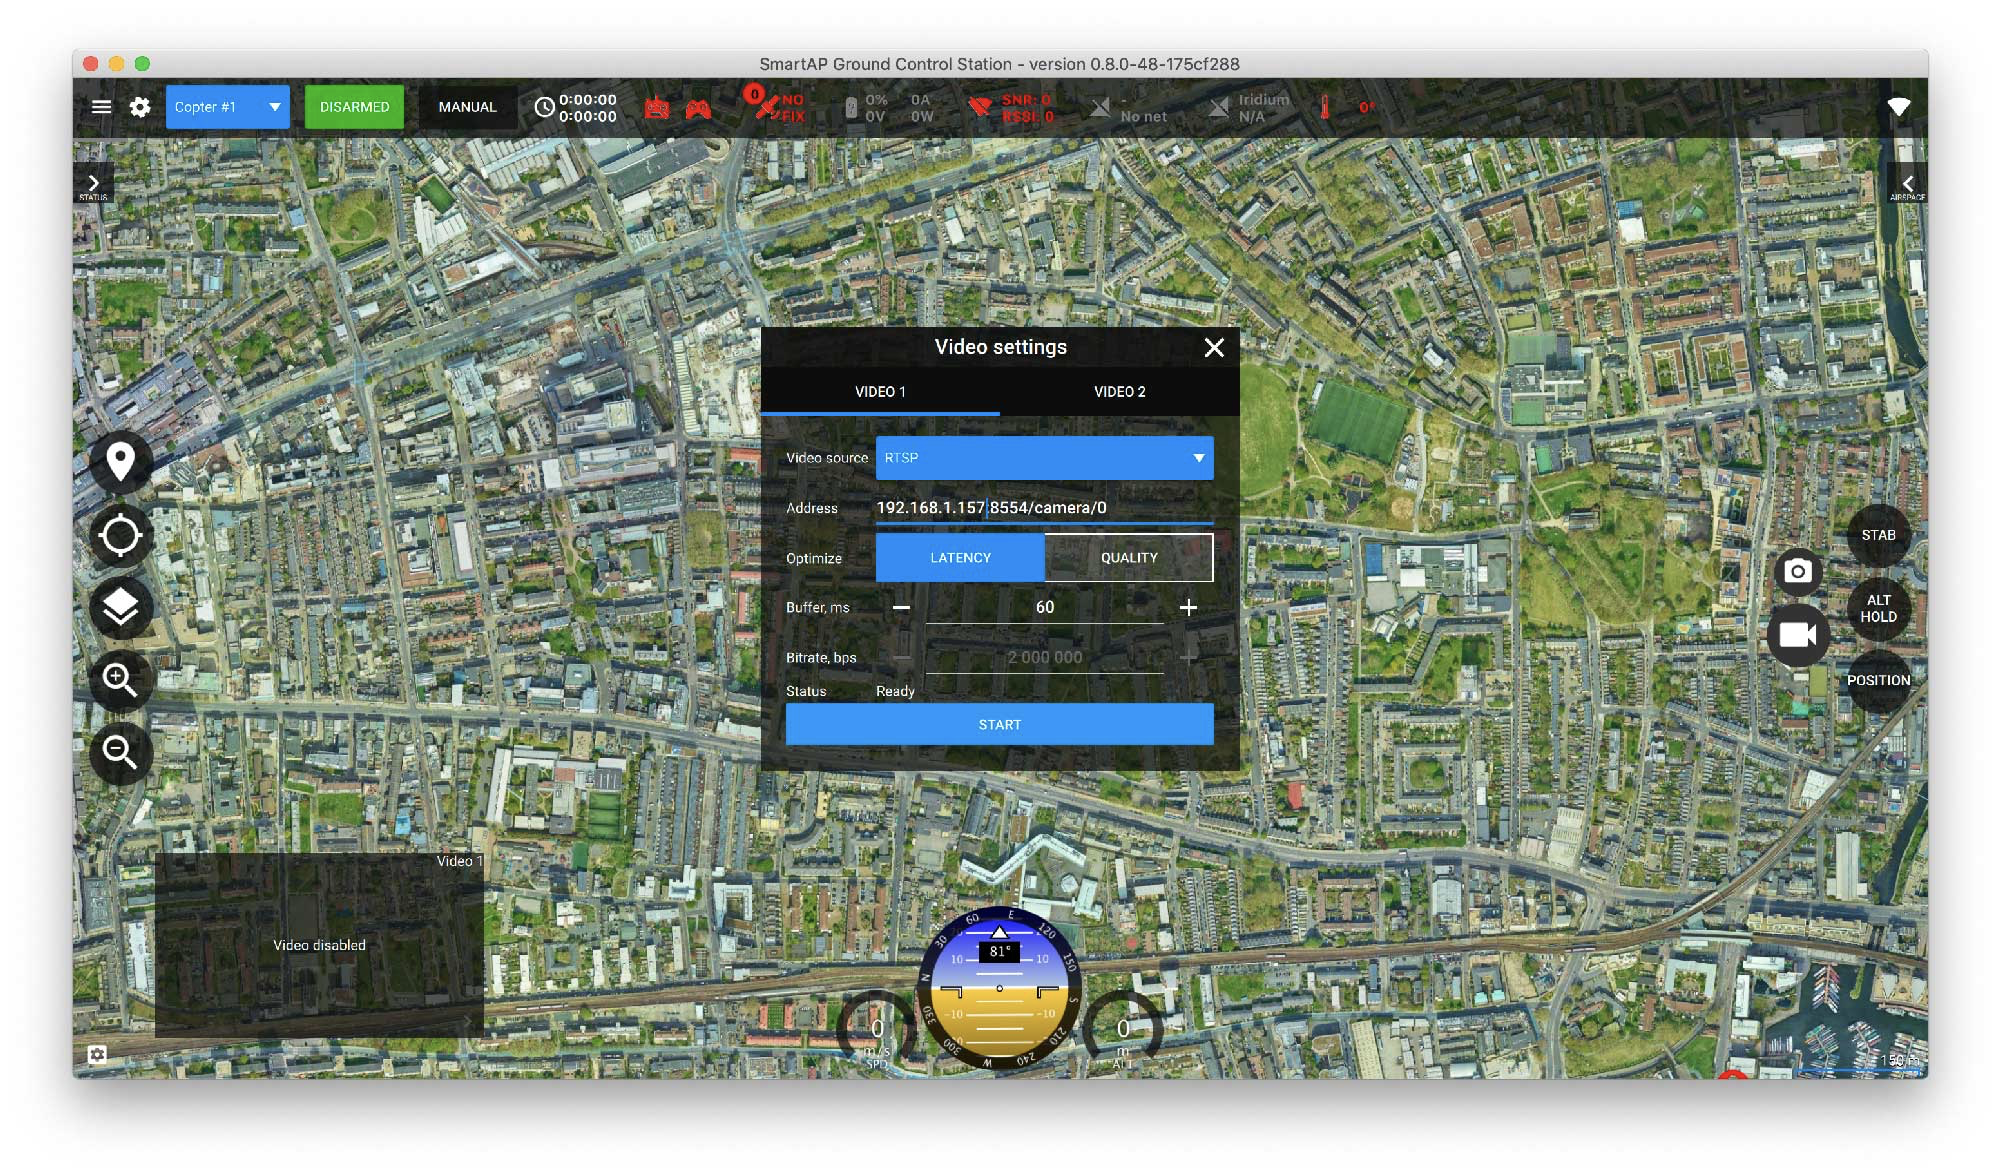
Task: Click the altitude gauge
Action: point(1124,1030)
